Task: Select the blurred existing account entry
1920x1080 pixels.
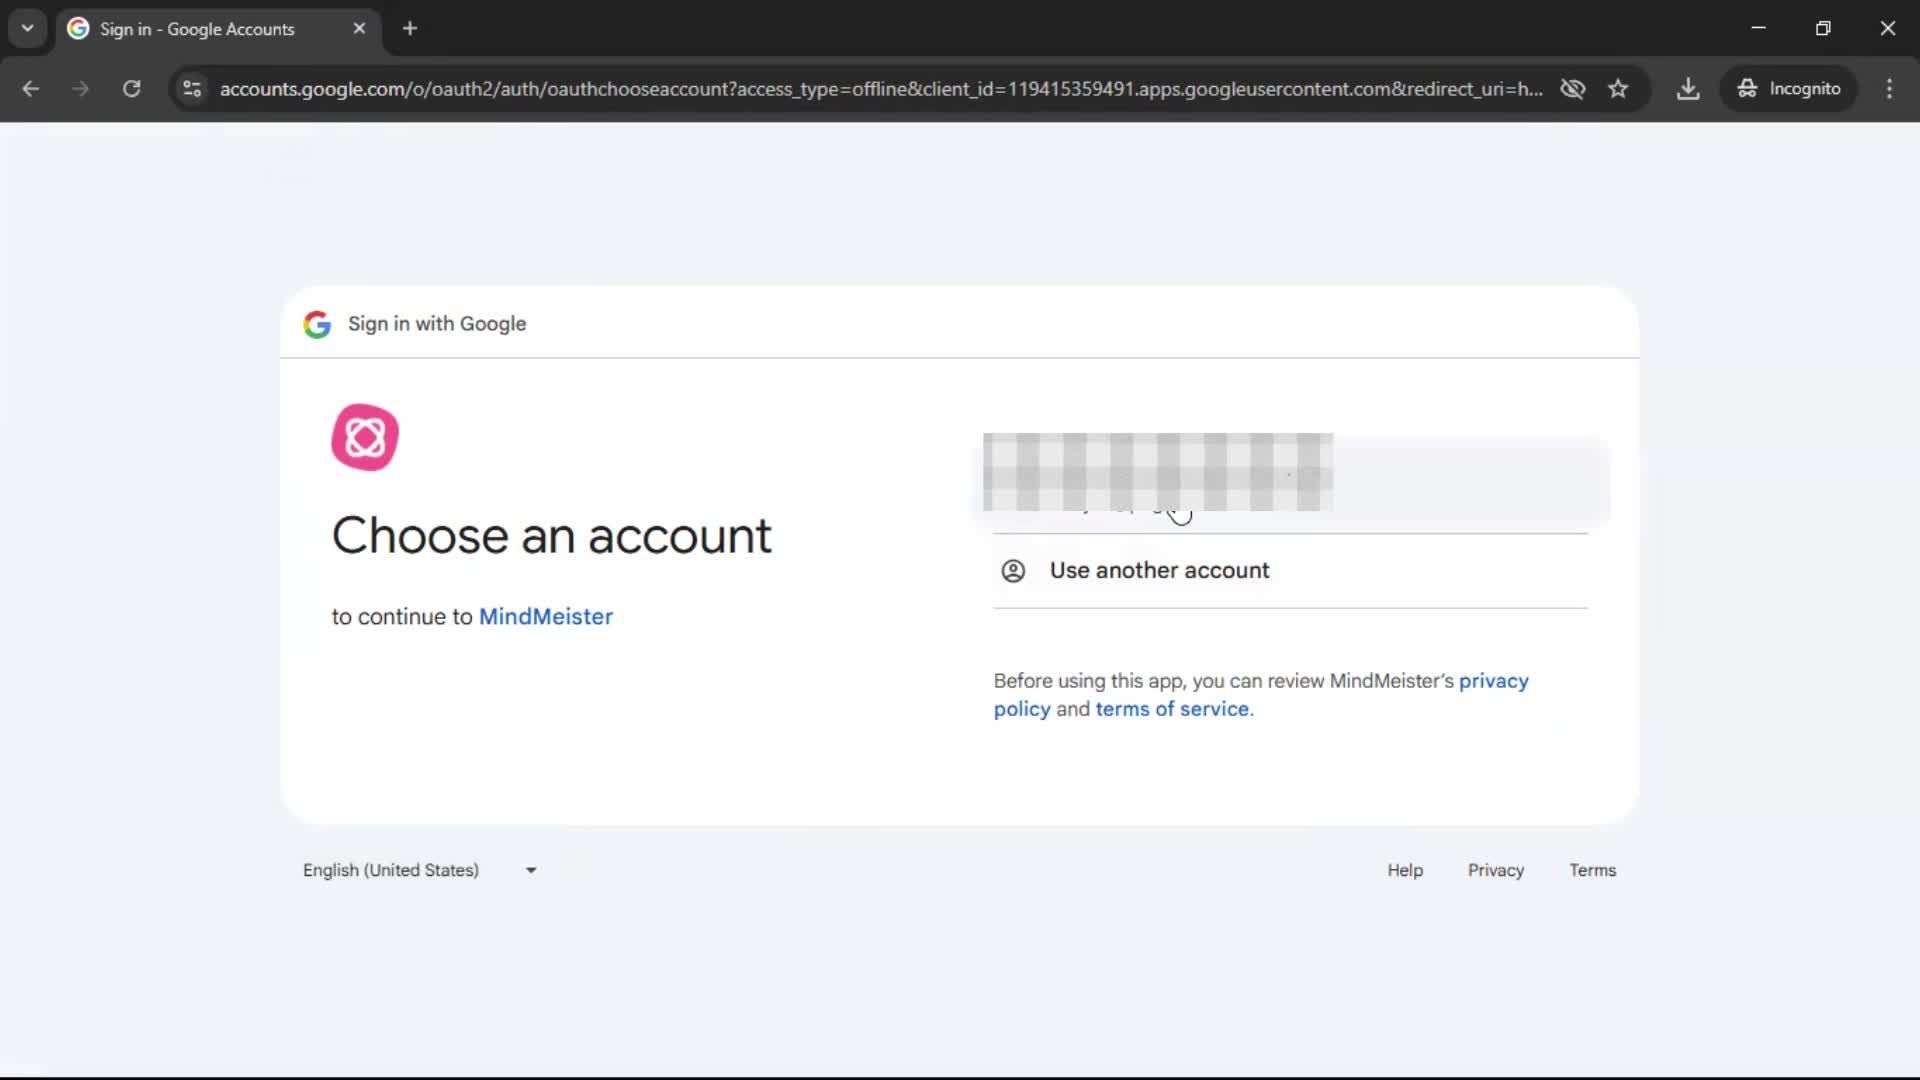Action: point(1290,478)
